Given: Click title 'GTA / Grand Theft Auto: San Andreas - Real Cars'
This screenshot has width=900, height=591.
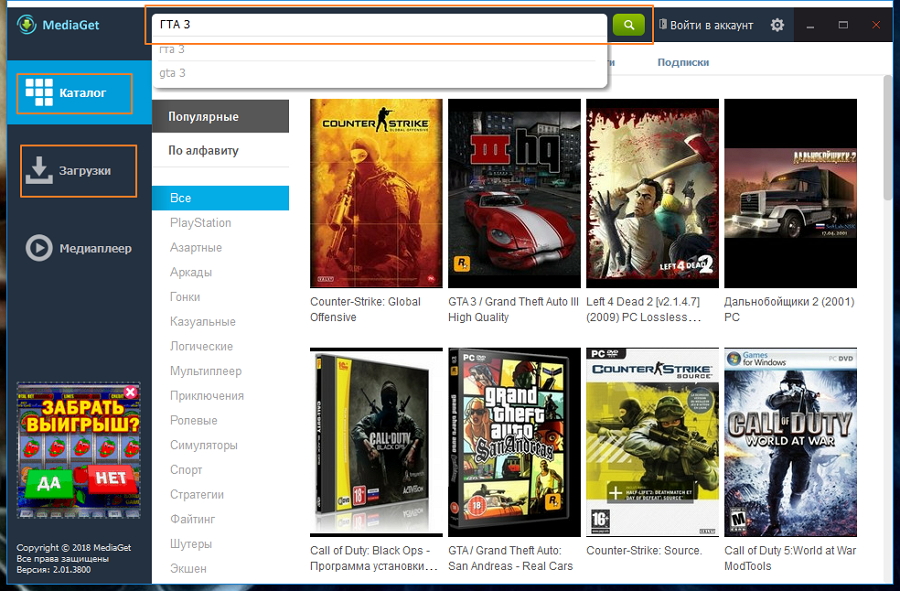Looking at the screenshot, I should click(510, 558).
